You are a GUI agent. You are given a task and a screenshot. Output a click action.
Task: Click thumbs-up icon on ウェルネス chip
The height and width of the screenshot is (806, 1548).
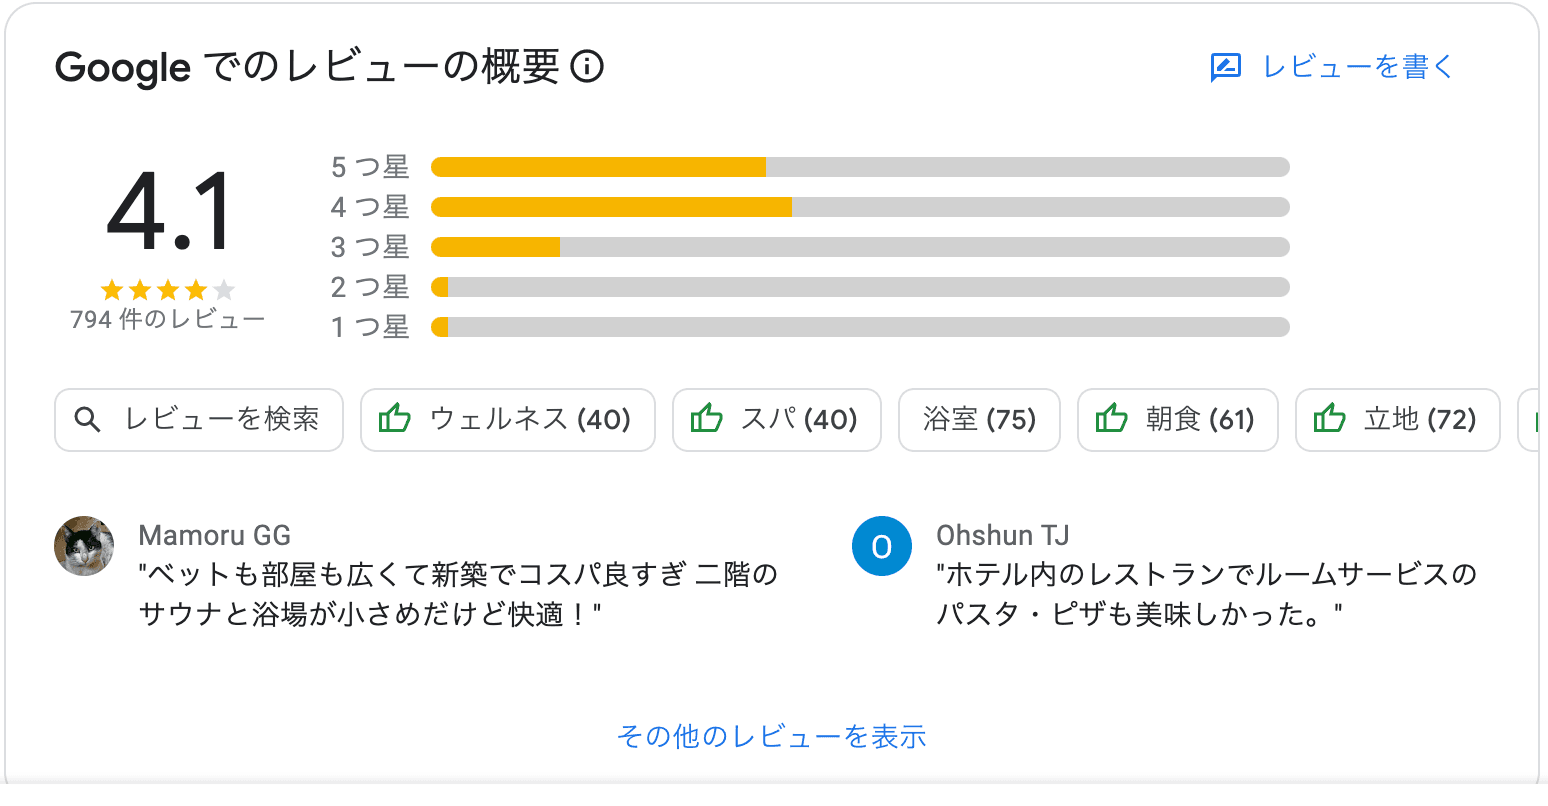coord(395,419)
